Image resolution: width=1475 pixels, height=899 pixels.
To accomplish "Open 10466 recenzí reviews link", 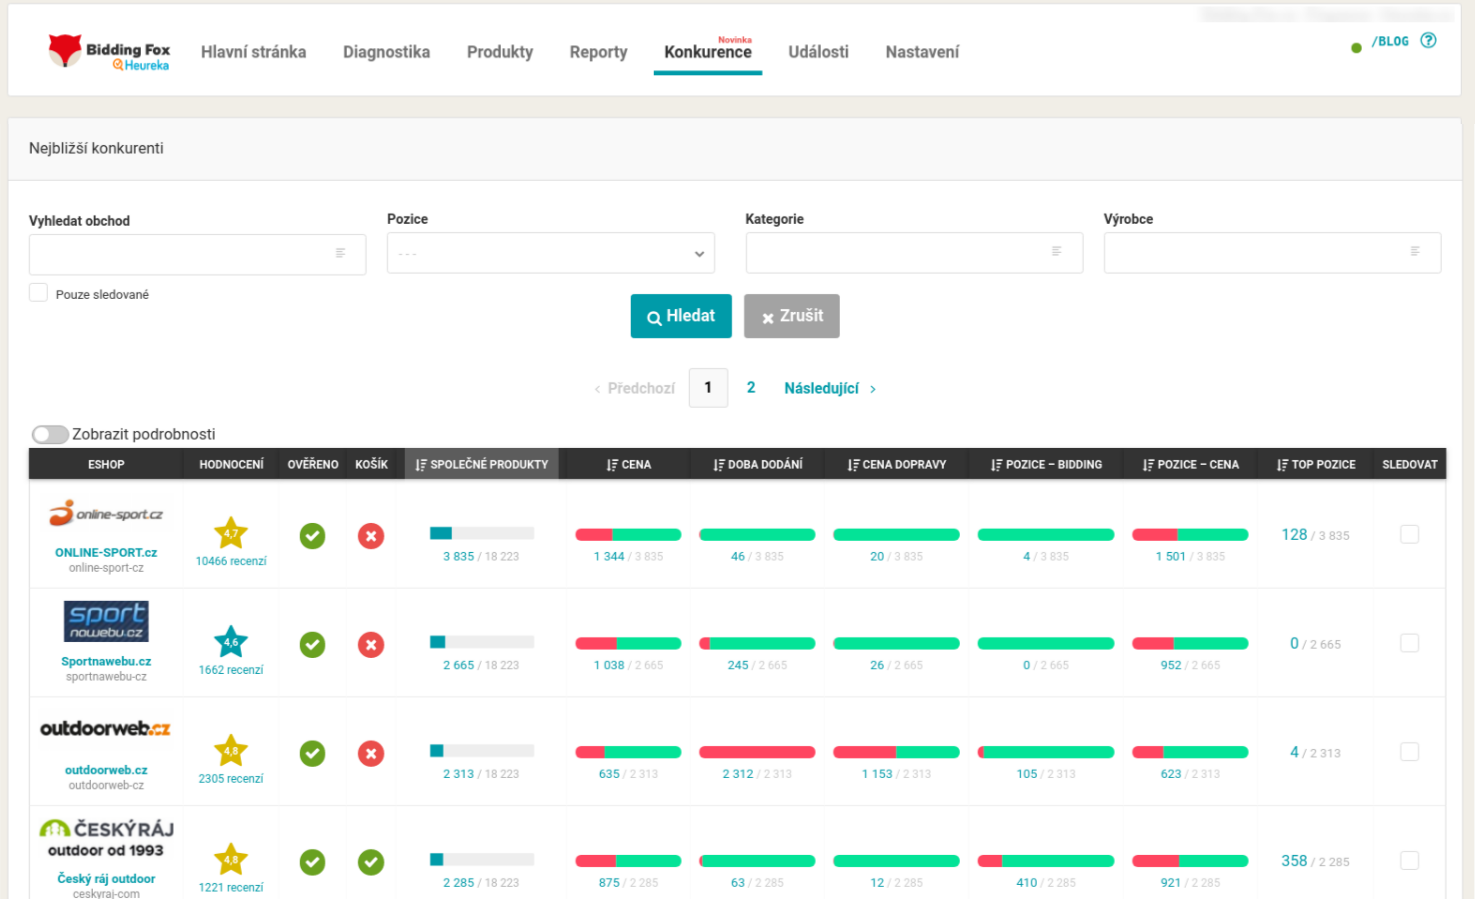I will (231, 561).
